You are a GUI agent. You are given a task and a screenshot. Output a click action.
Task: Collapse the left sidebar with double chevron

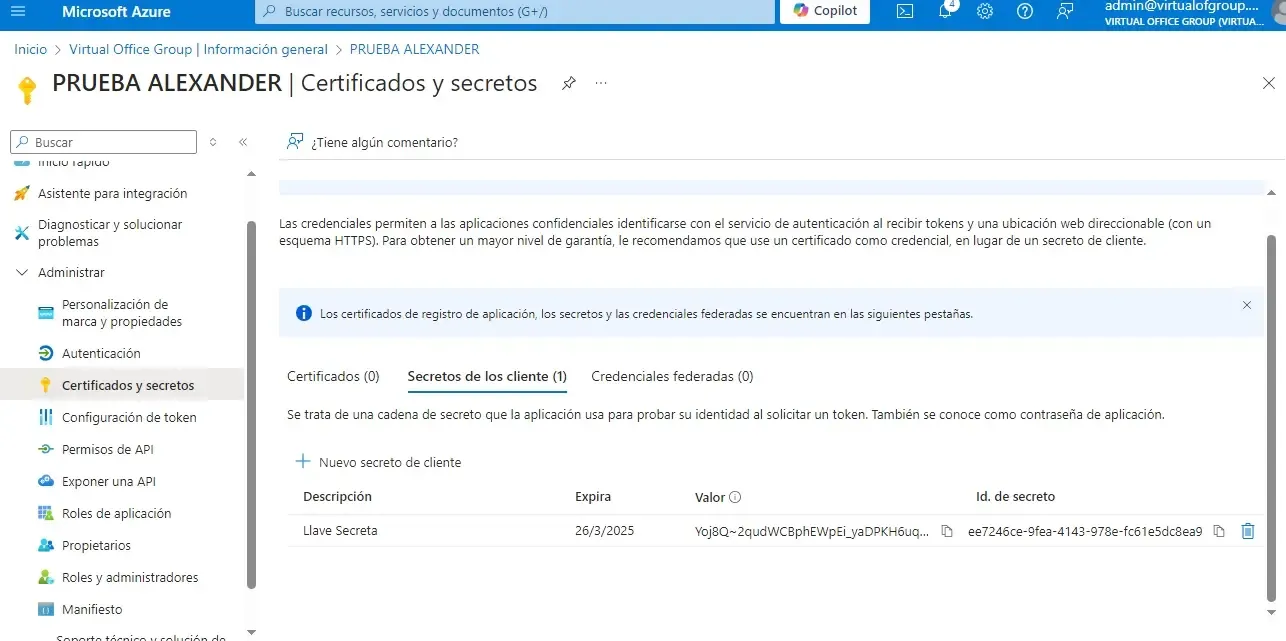pyautogui.click(x=243, y=142)
